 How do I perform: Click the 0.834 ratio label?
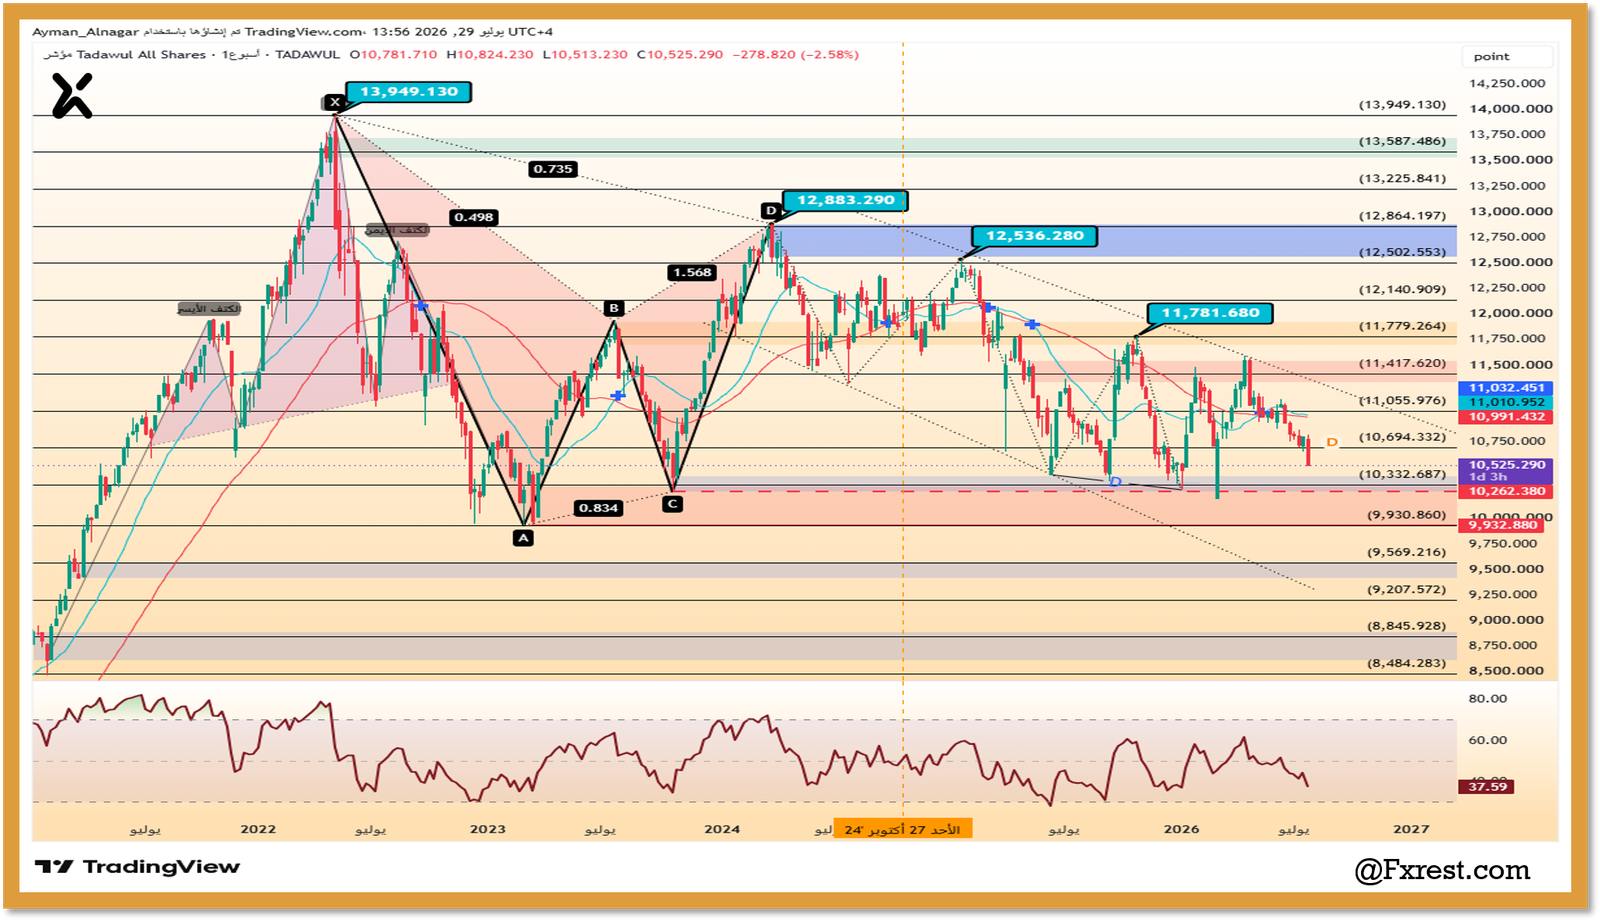click(x=598, y=508)
